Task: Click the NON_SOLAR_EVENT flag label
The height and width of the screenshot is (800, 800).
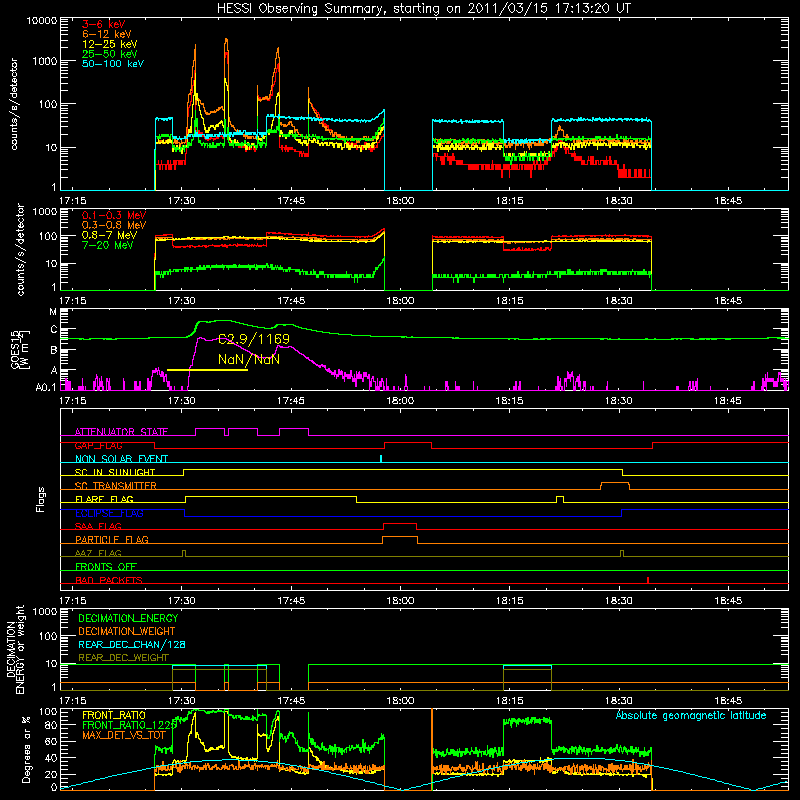Action: click(x=121, y=459)
